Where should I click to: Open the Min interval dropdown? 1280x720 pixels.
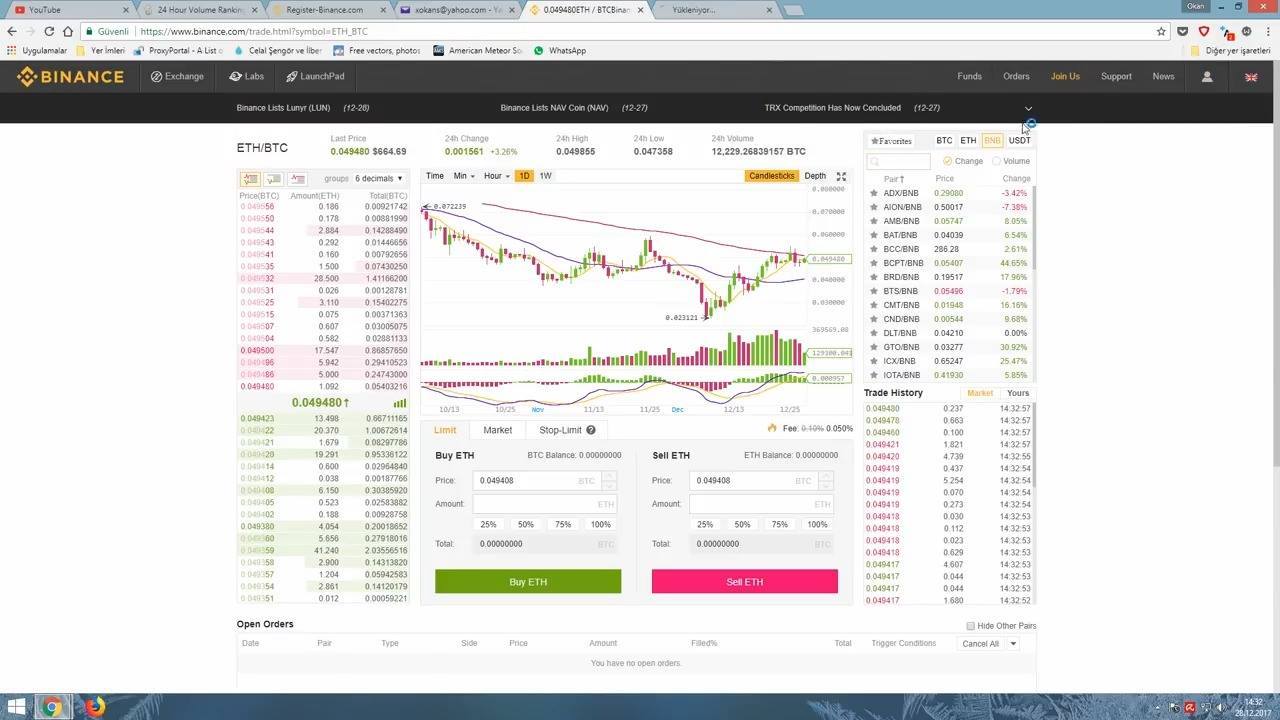tap(463, 176)
